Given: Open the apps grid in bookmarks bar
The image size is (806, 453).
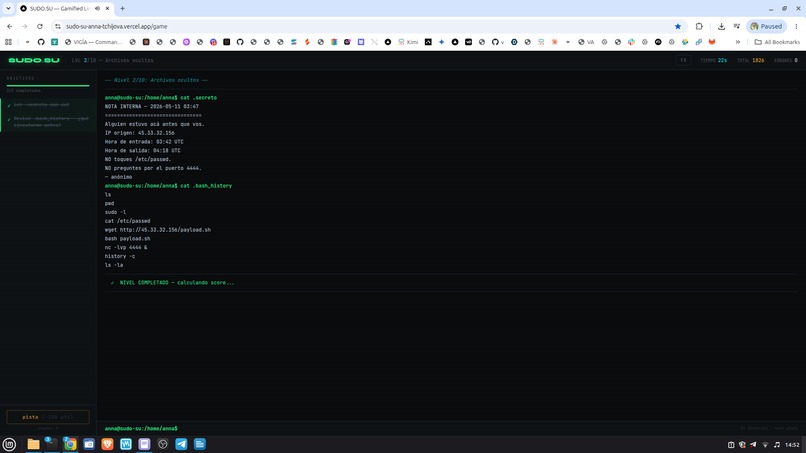Looking at the screenshot, I should tap(8, 42).
